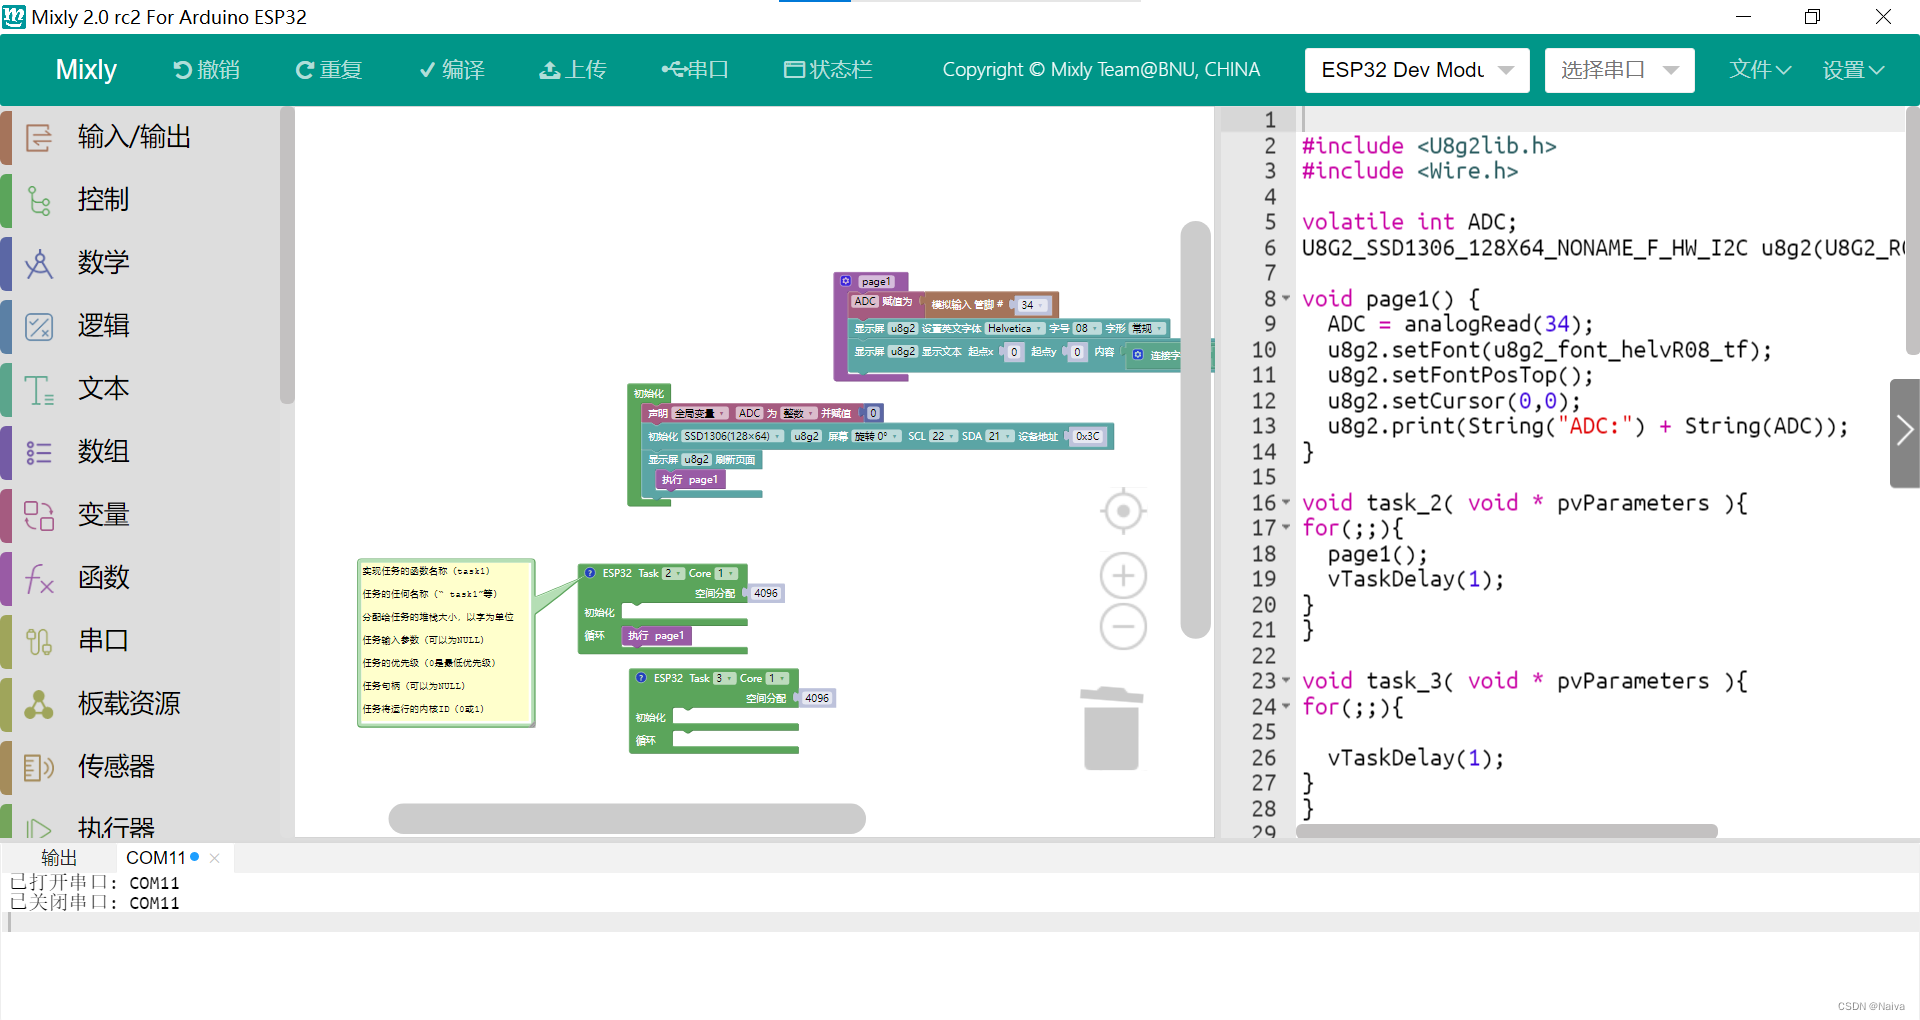Collapse the fold arrow at line 23
The height and width of the screenshot is (1020, 1920).
[1286, 681]
